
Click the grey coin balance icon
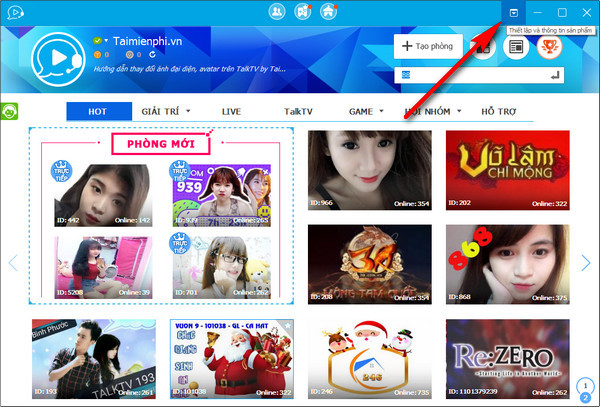point(129,55)
